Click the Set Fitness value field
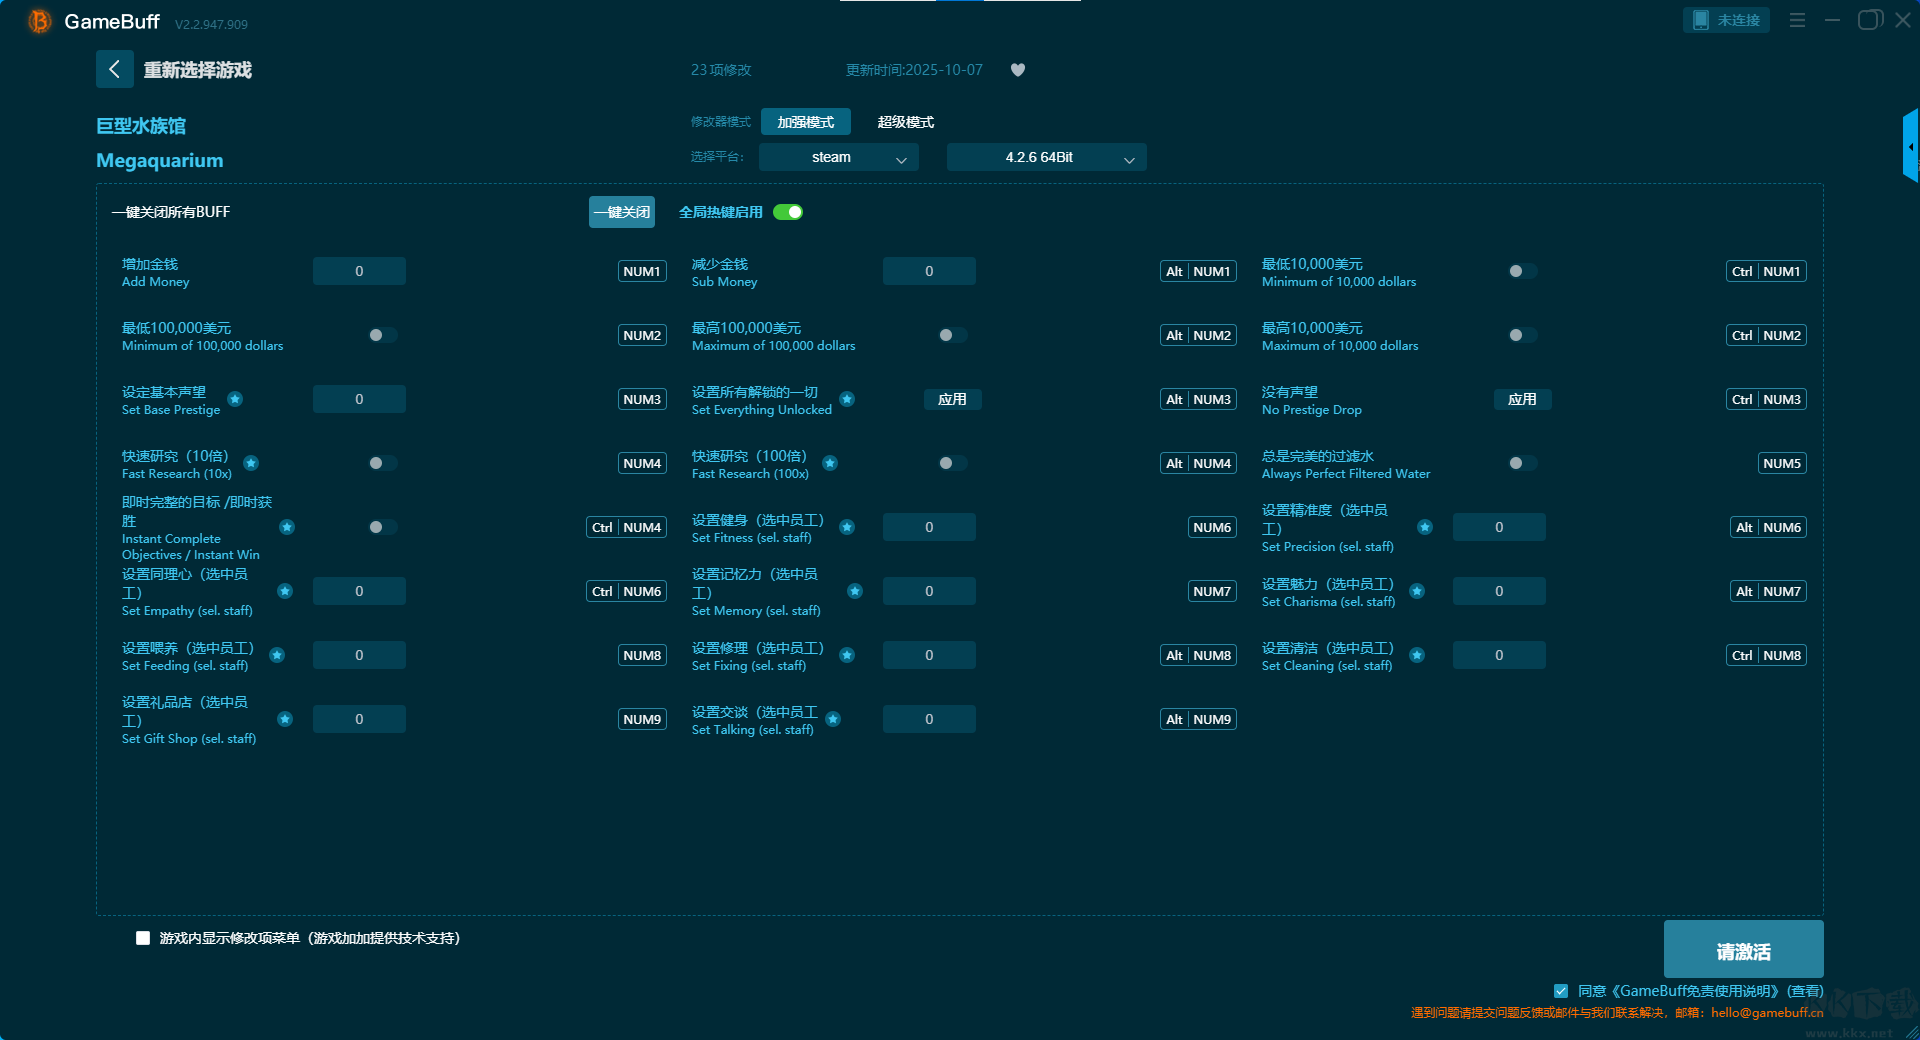 tap(929, 527)
